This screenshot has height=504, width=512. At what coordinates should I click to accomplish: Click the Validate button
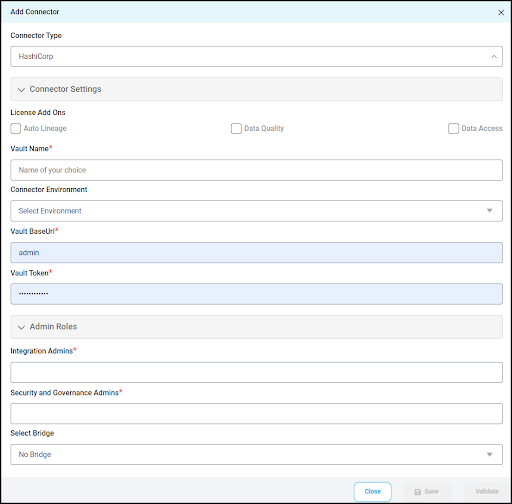pos(487,491)
